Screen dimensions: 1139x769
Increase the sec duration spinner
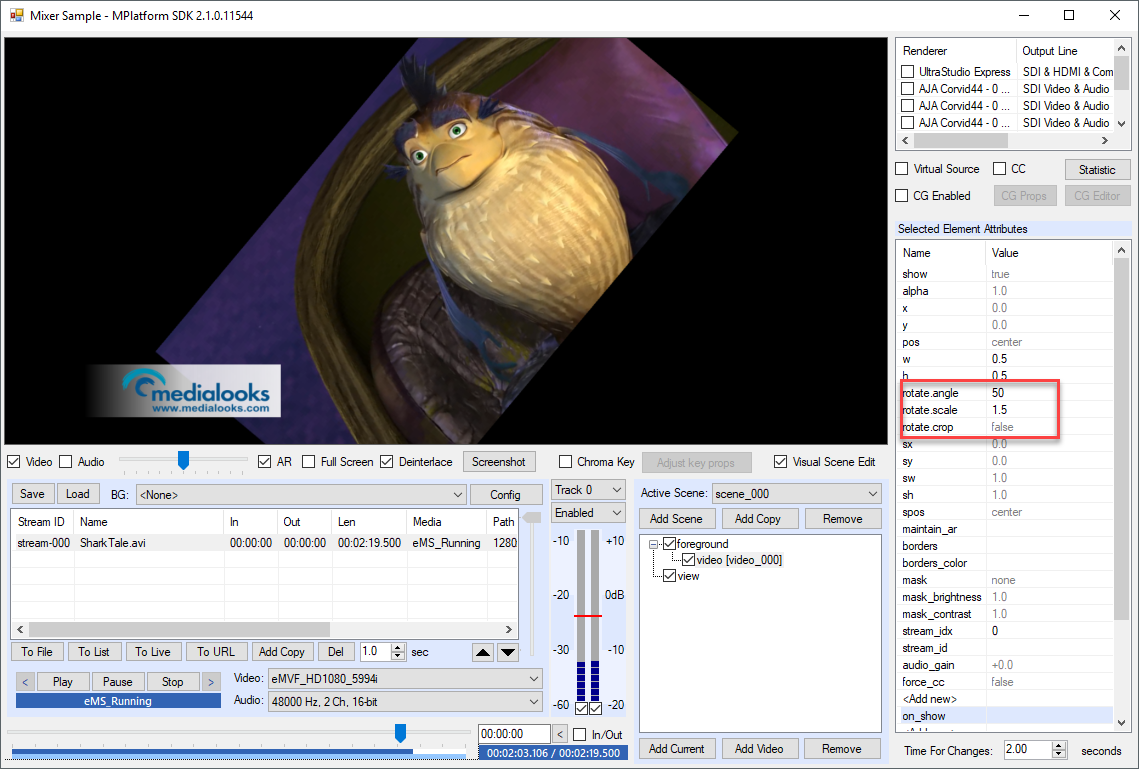(397, 648)
